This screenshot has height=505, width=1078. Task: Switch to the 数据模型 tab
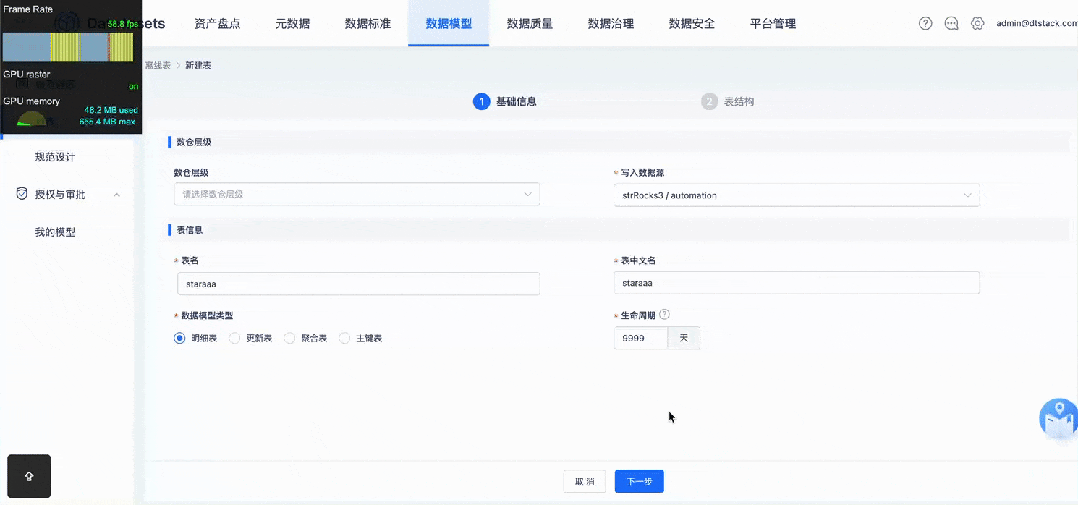click(449, 23)
